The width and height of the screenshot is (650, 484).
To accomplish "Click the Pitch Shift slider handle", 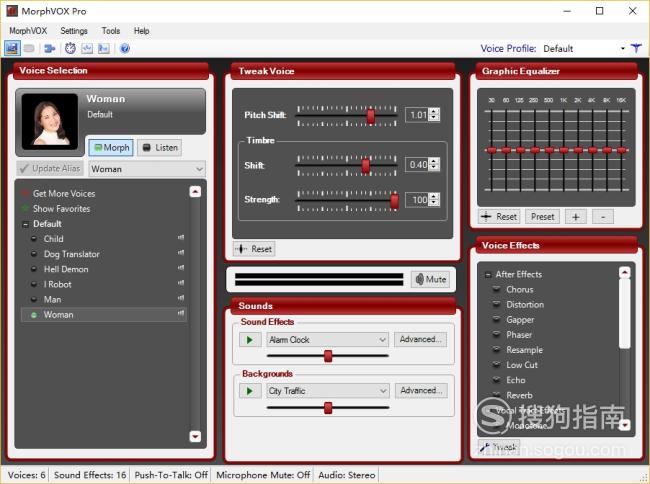I will (x=371, y=116).
